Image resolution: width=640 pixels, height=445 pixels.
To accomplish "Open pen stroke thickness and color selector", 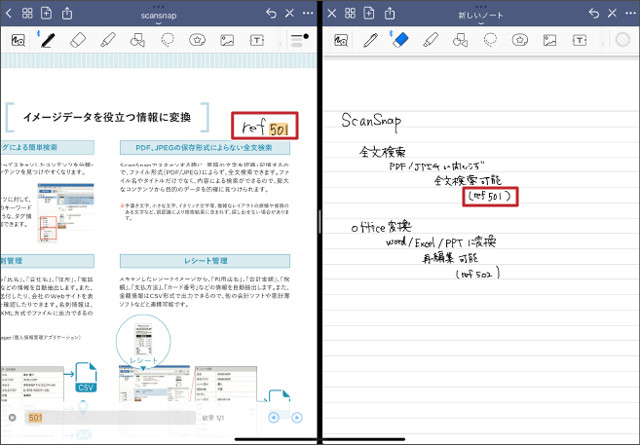I will (x=297, y=40).
